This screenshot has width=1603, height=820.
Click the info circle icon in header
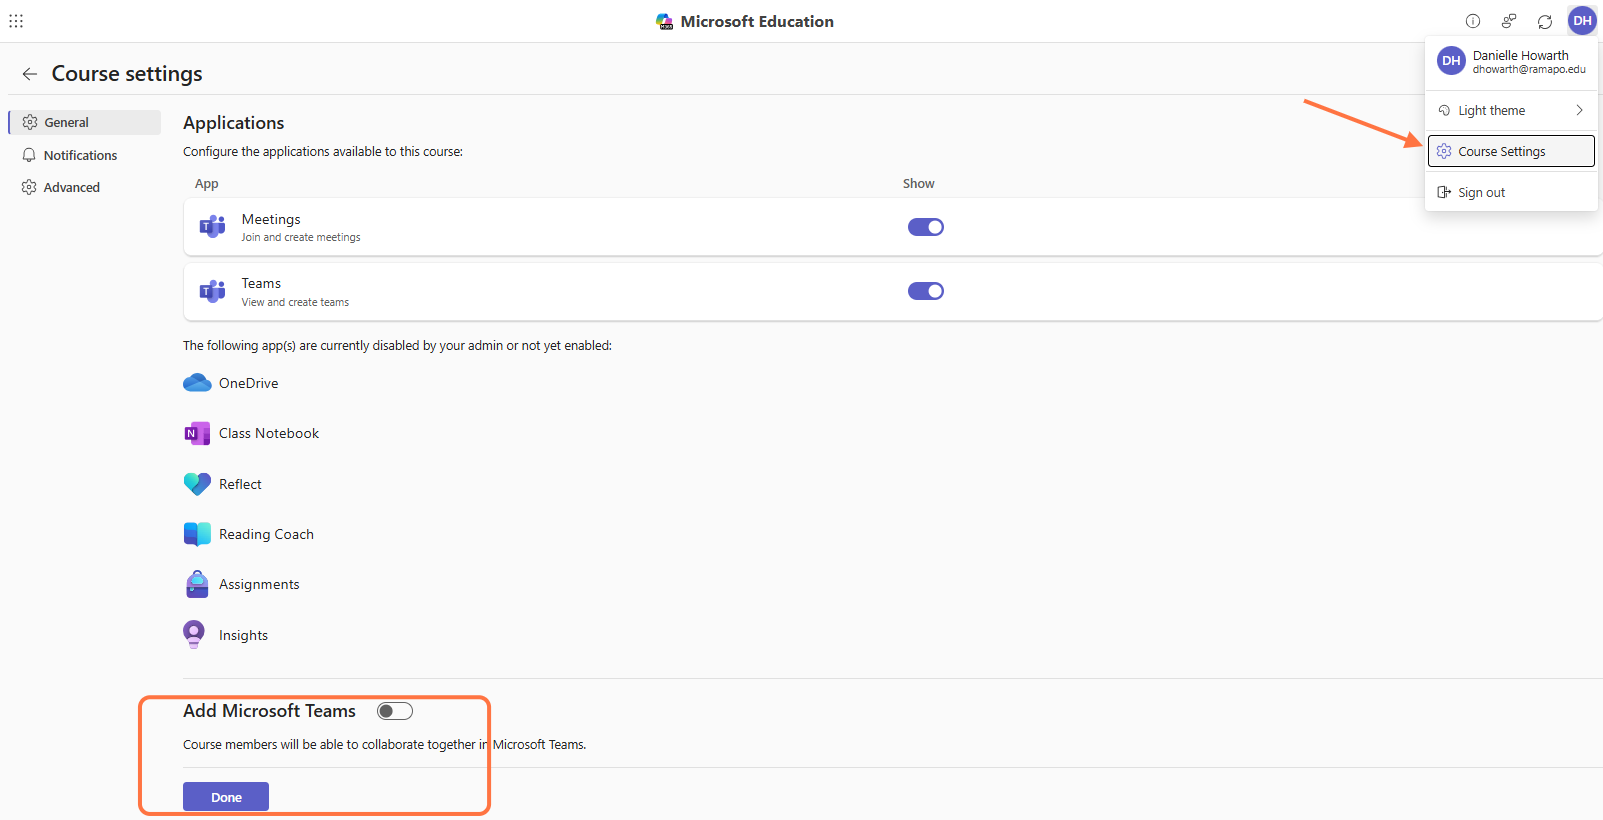1473,21
